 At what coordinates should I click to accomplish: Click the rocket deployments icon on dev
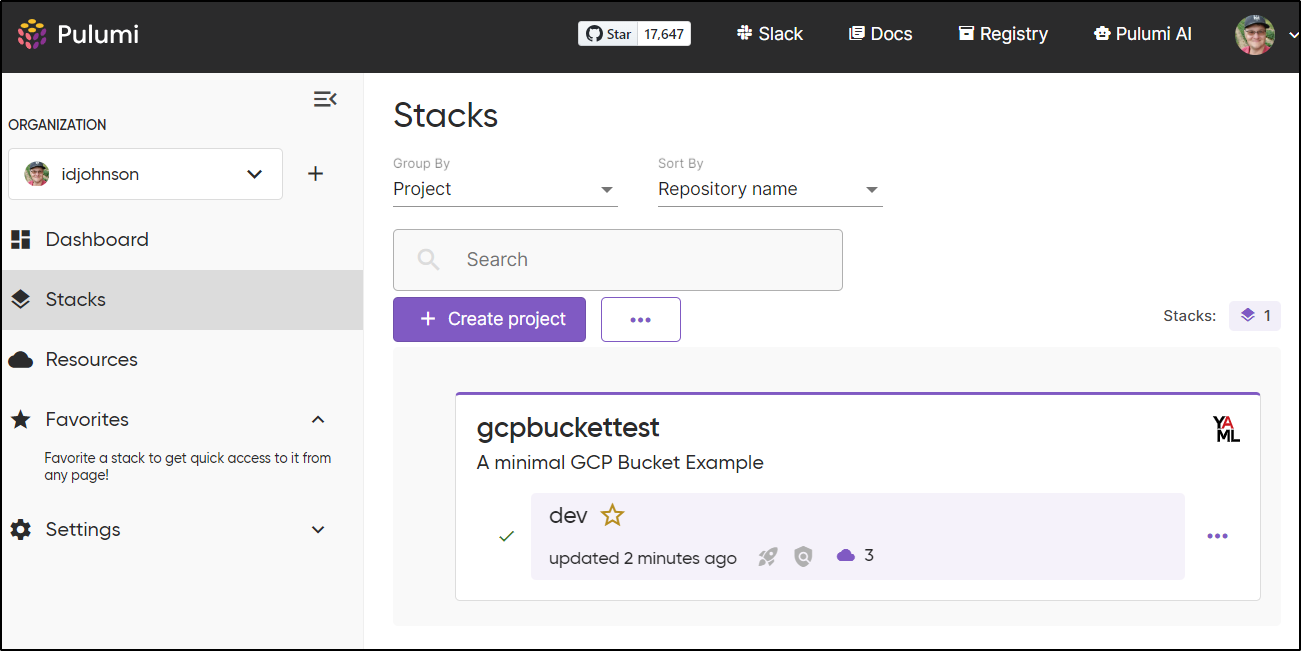pos(768,557)
